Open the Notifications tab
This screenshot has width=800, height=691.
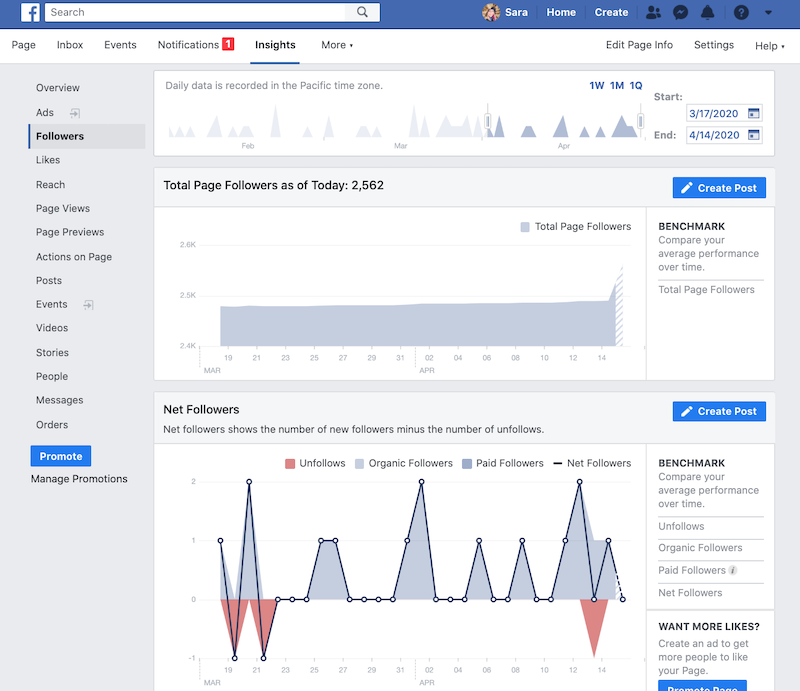tap(188, 45)
